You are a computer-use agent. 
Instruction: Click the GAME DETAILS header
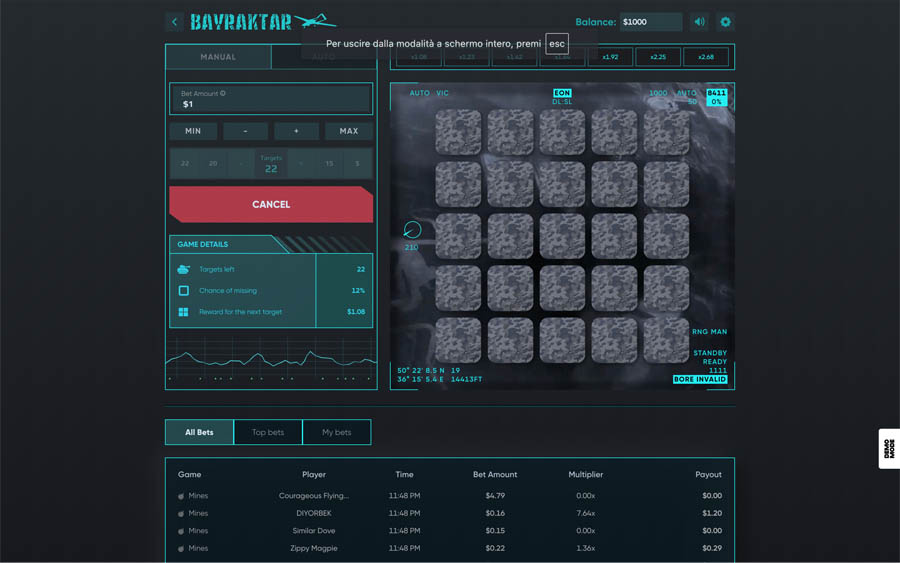(x=203, y=244)
